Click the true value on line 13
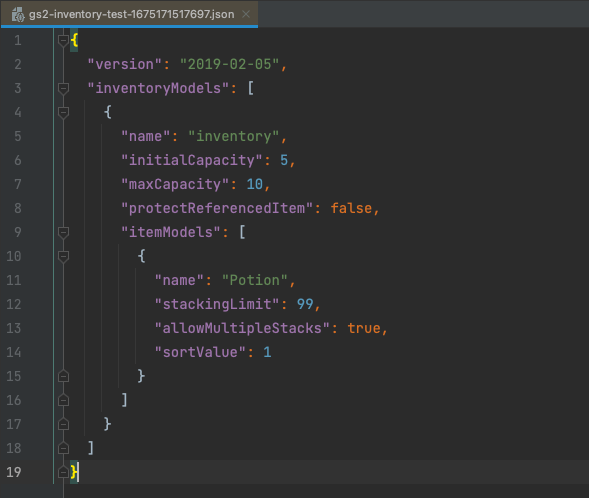Viewport: 589px width, 498px height. click(364, 328)
